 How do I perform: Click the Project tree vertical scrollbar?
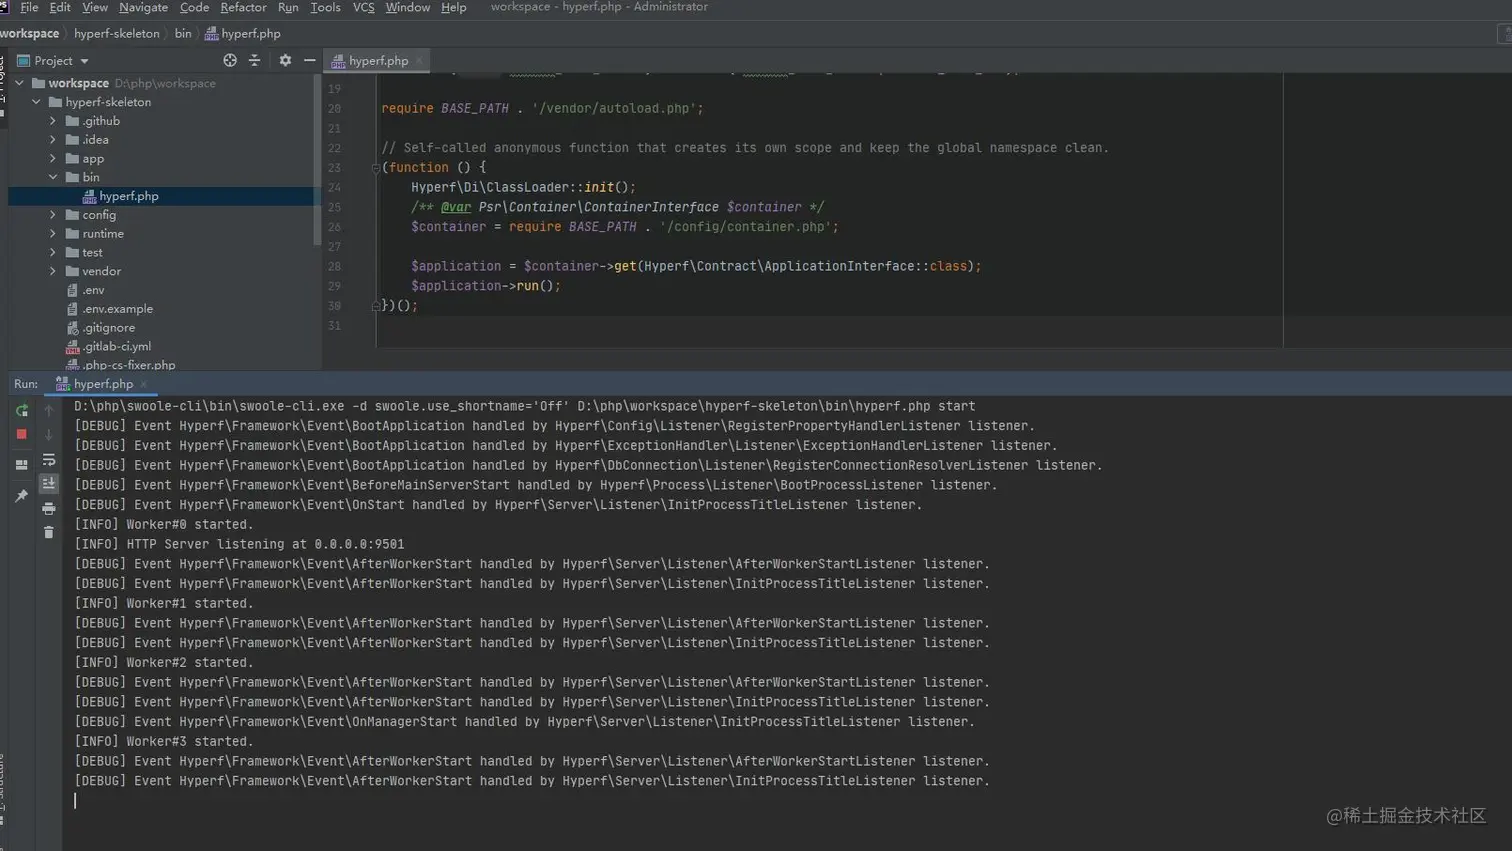(x=318, y=160)
